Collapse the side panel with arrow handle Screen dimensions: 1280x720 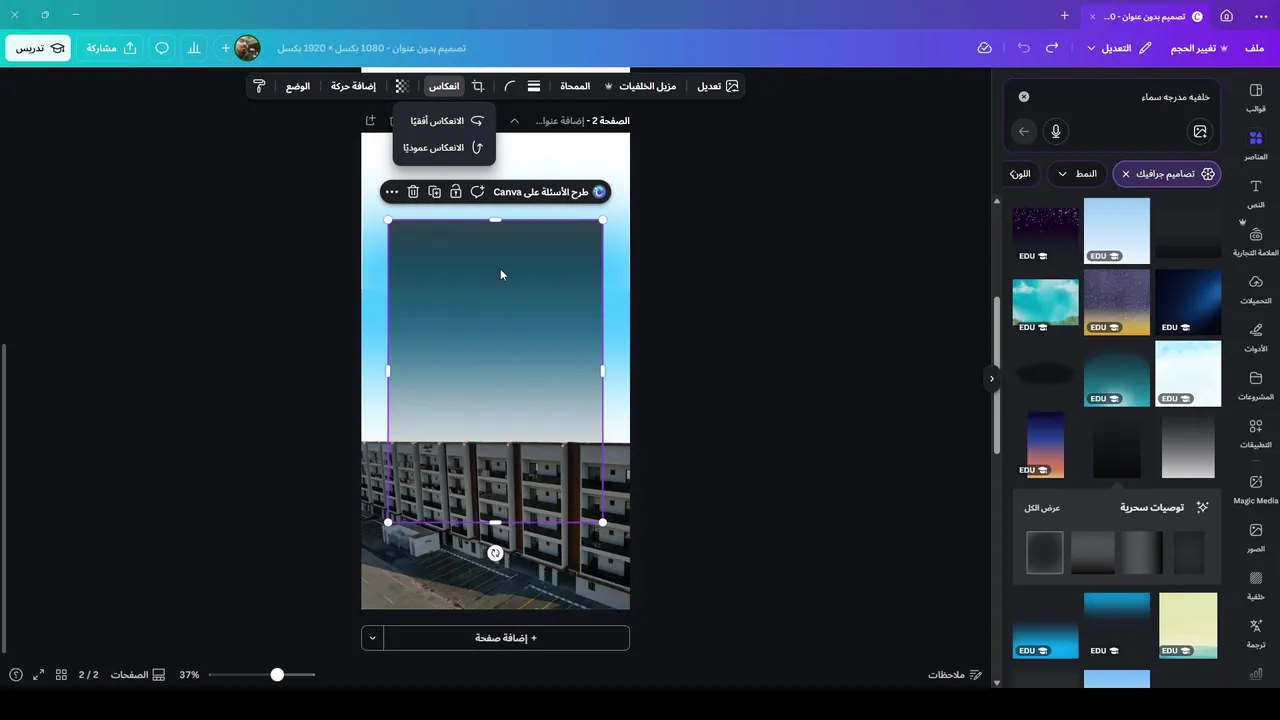click(992, 379)
